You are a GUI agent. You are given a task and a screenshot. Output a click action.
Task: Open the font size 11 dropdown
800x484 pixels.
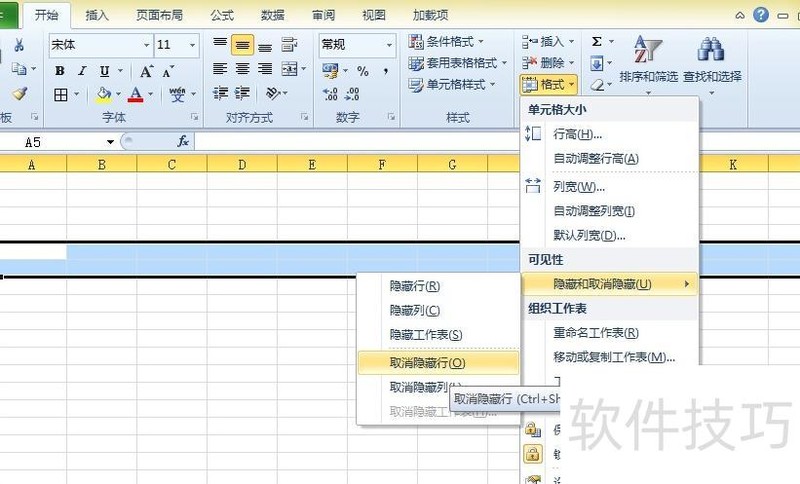192,45
